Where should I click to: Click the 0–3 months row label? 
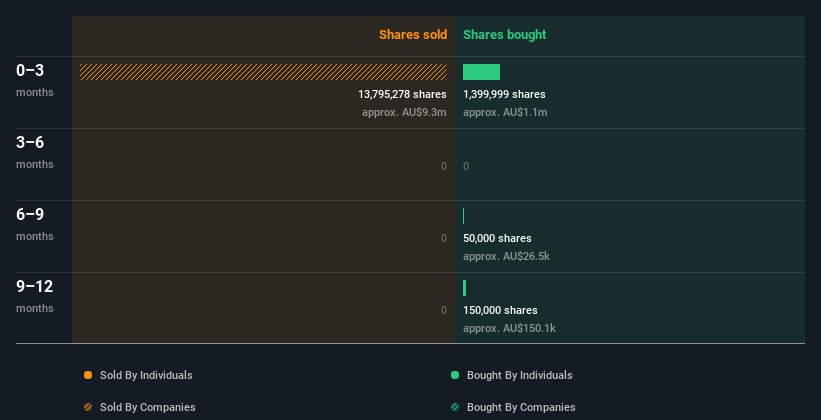click(35, 80)
